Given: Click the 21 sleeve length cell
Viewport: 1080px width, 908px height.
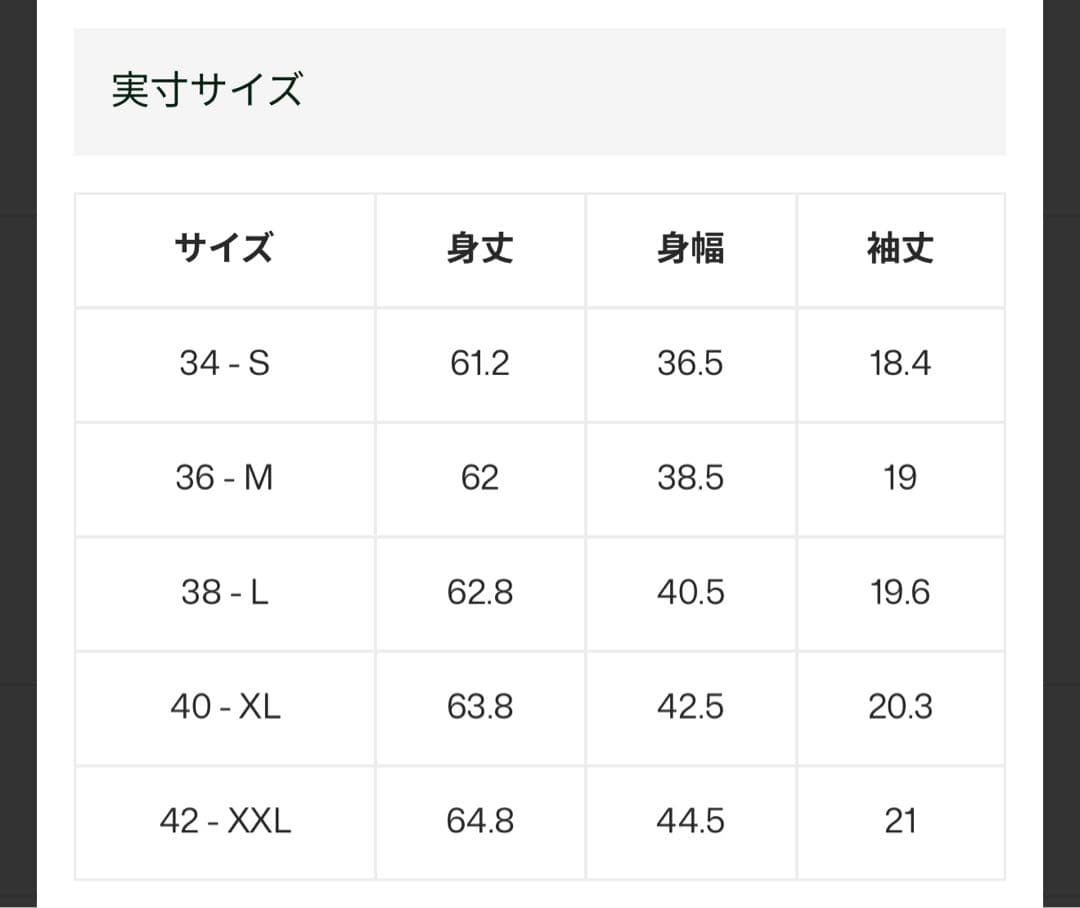Looking at the screenshot, I should [900, 821].
